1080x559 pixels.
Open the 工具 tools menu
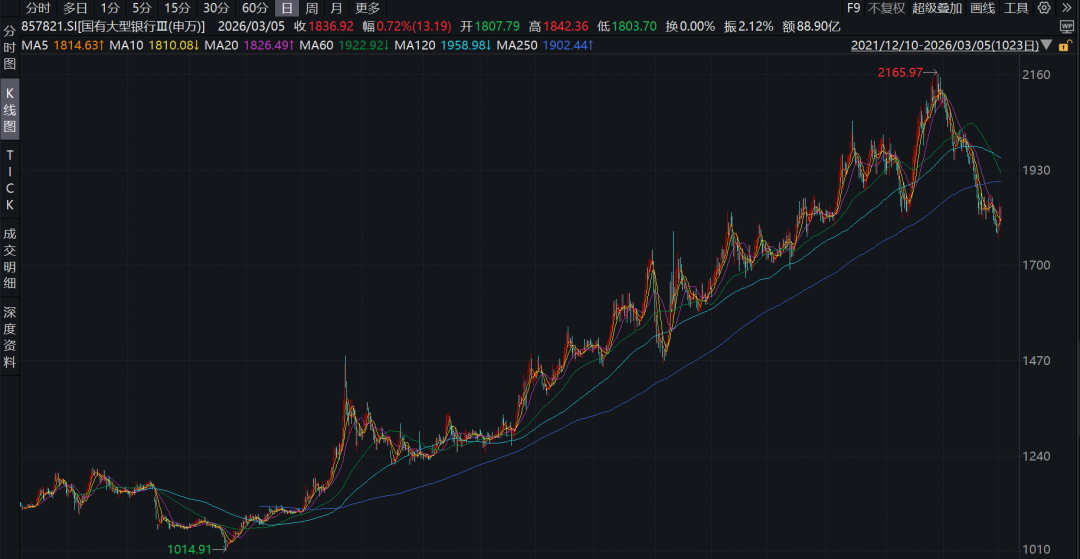click(1016, 8)
